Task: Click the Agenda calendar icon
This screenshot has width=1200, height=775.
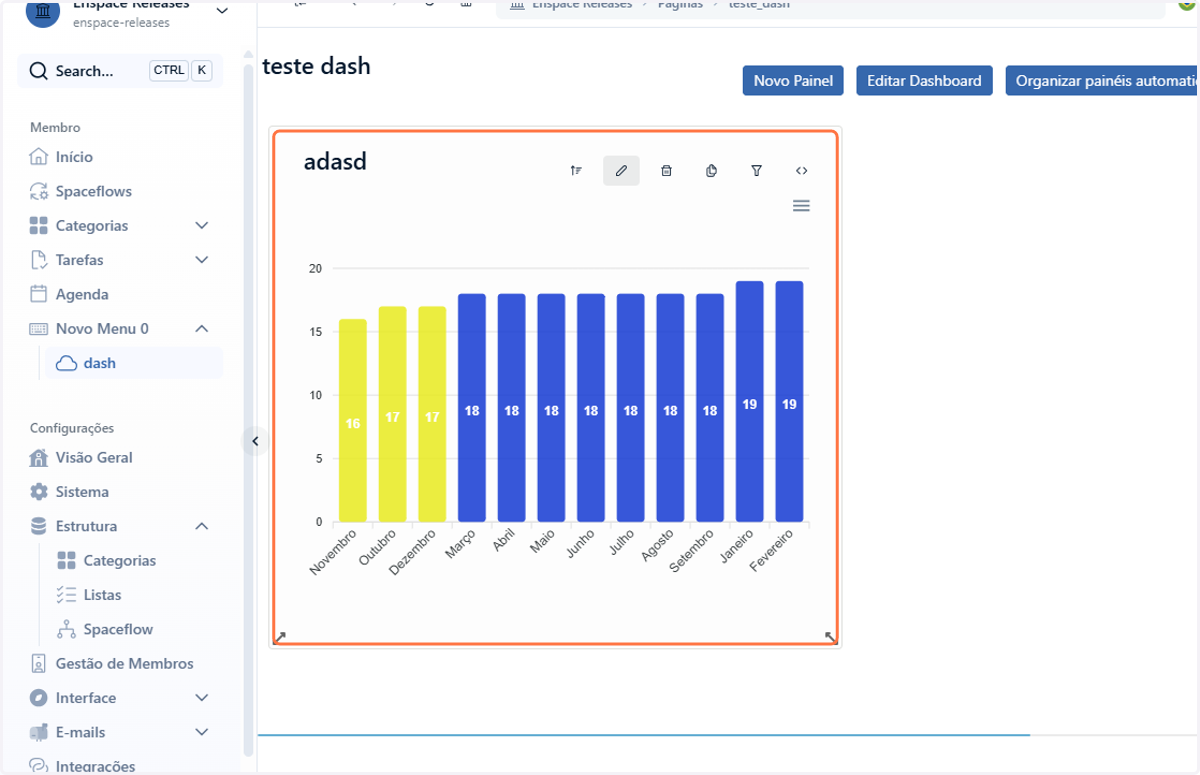Action: click(x=38, y=294)
